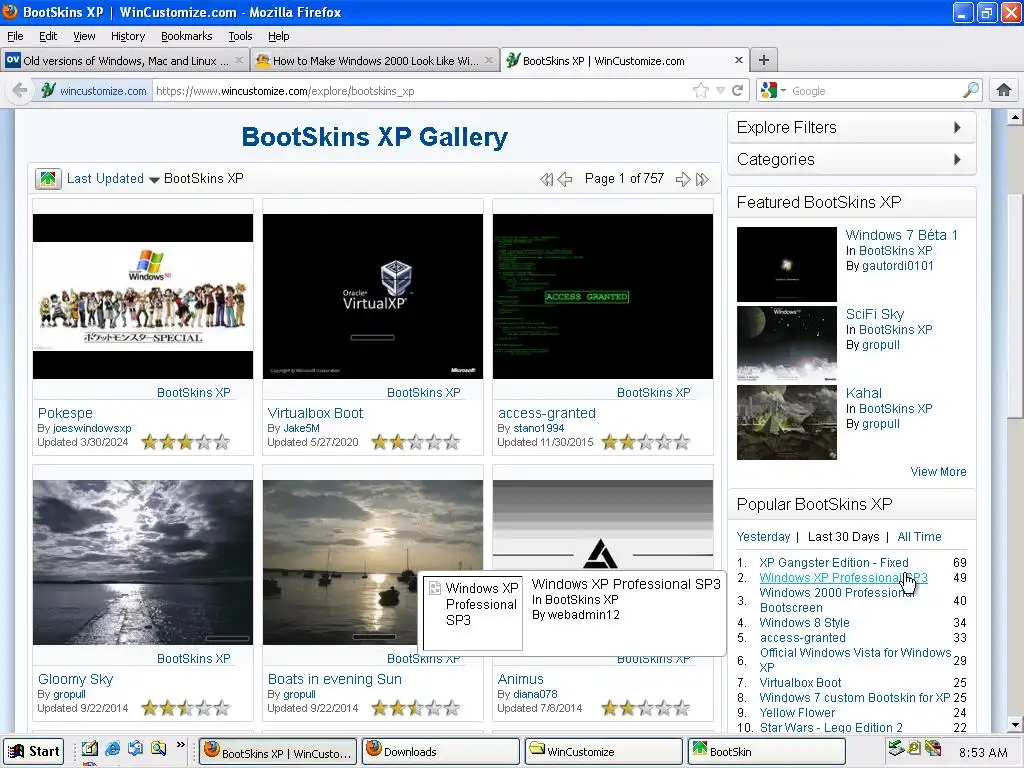Image resolution: width=1024 pixels, height=768 pixels.
Task: Click the page scrollbar down arrow
Action: pos(1015,725)
